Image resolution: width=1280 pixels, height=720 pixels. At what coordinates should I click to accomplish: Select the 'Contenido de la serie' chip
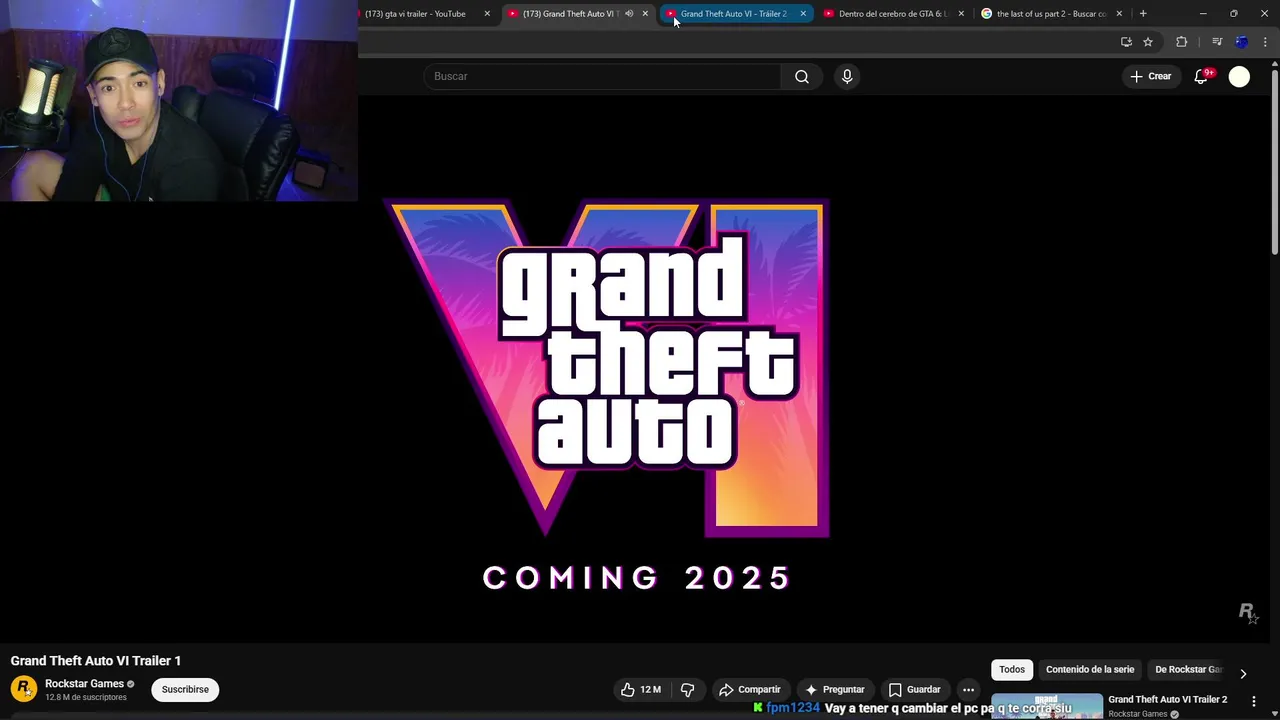[x=1090, y=670]
